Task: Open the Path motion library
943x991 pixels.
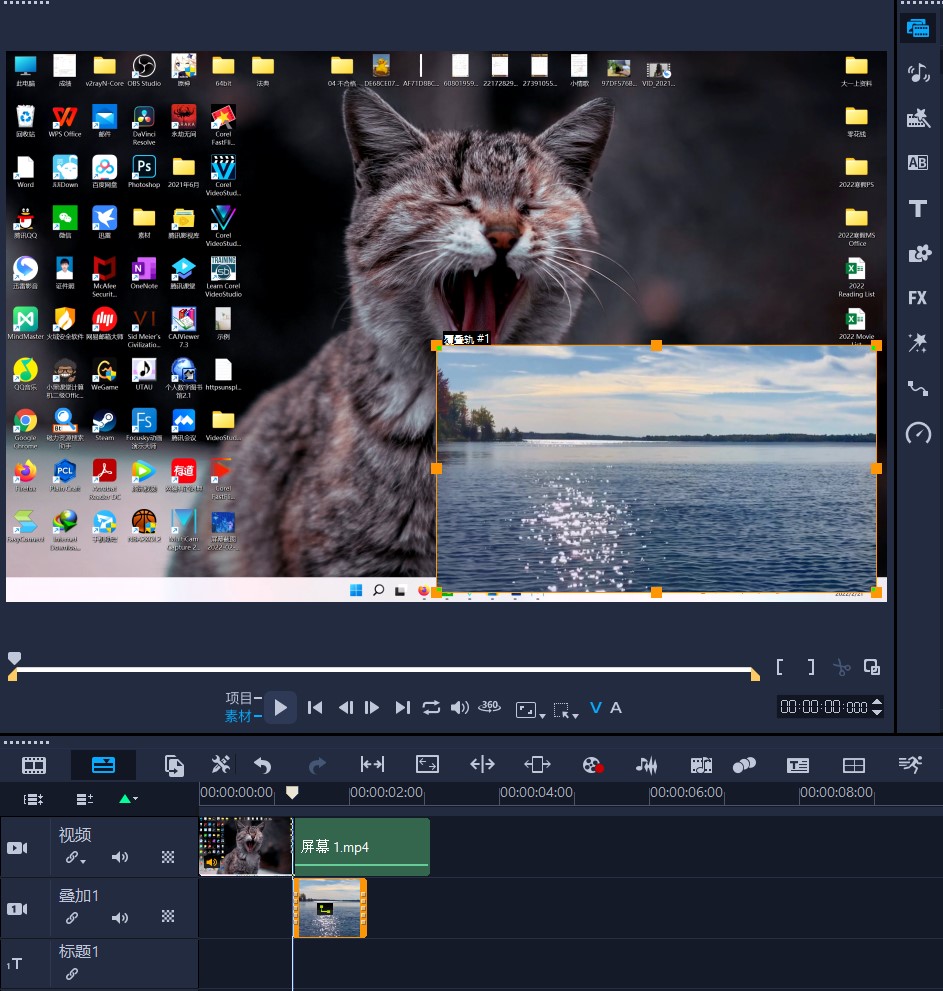Action: pyautogui.click(x=918, y=387)
